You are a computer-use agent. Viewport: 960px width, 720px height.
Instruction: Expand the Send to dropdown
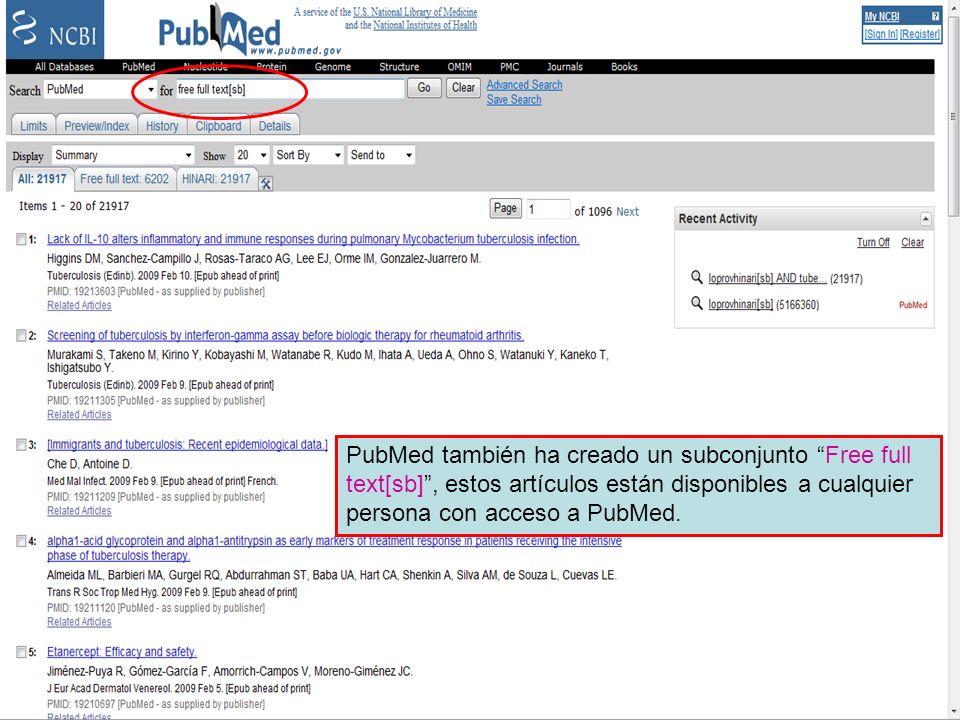(381, 156)
